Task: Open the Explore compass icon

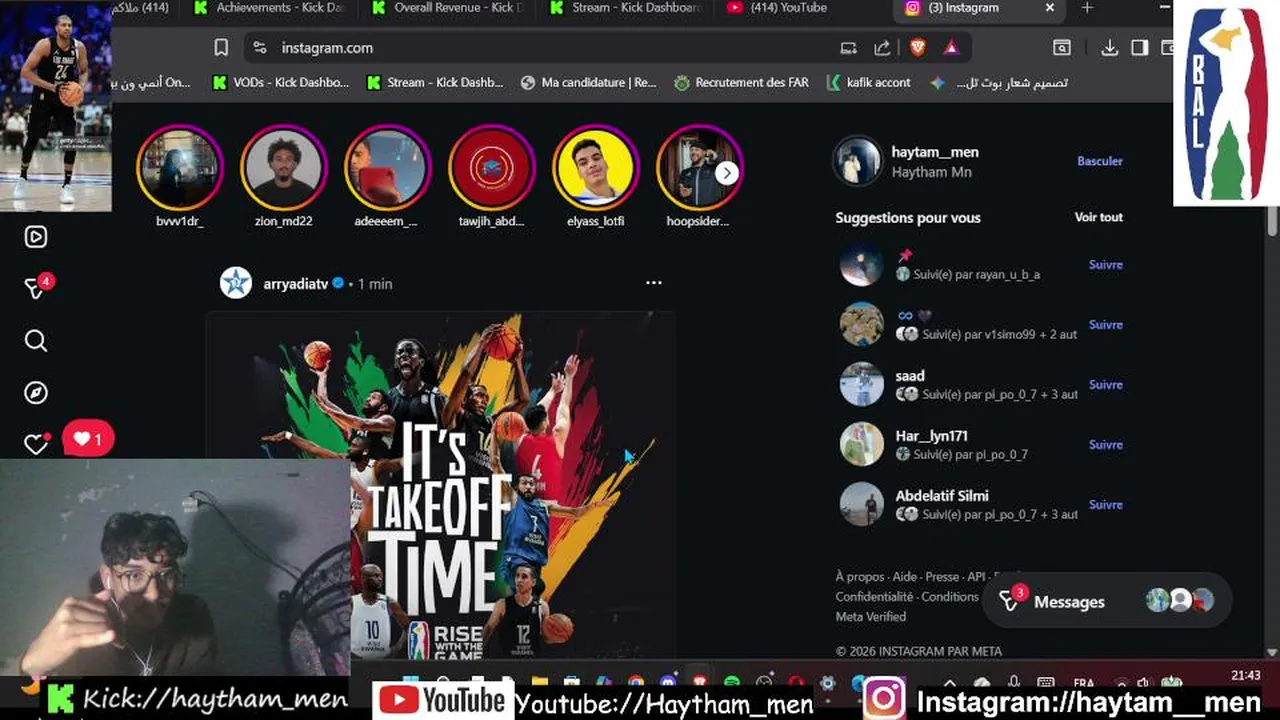Action: [36, 393]
